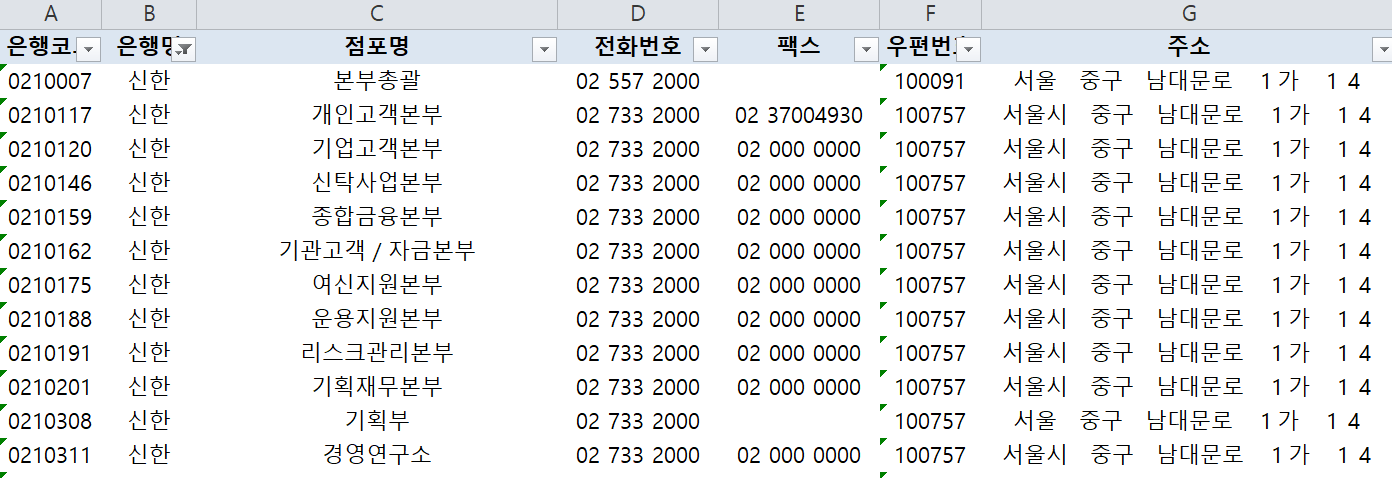Select column E header
Viewport: 1392px width, 478px height.
(x=799, y=14)
